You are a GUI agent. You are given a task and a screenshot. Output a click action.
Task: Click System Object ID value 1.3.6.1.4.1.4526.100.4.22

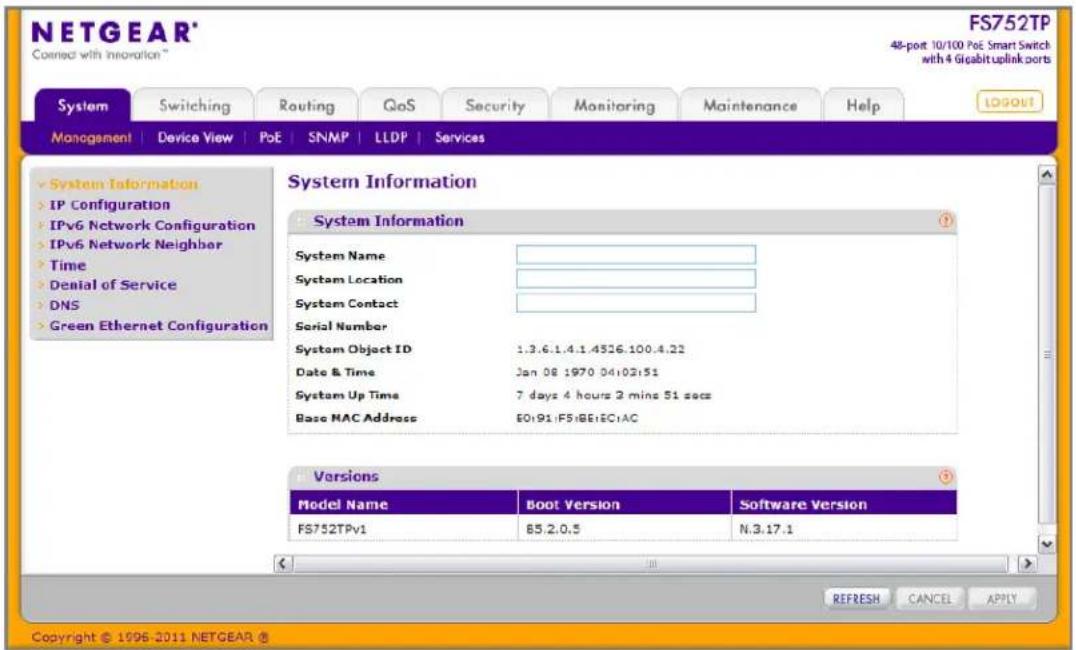tap(600, 349)
